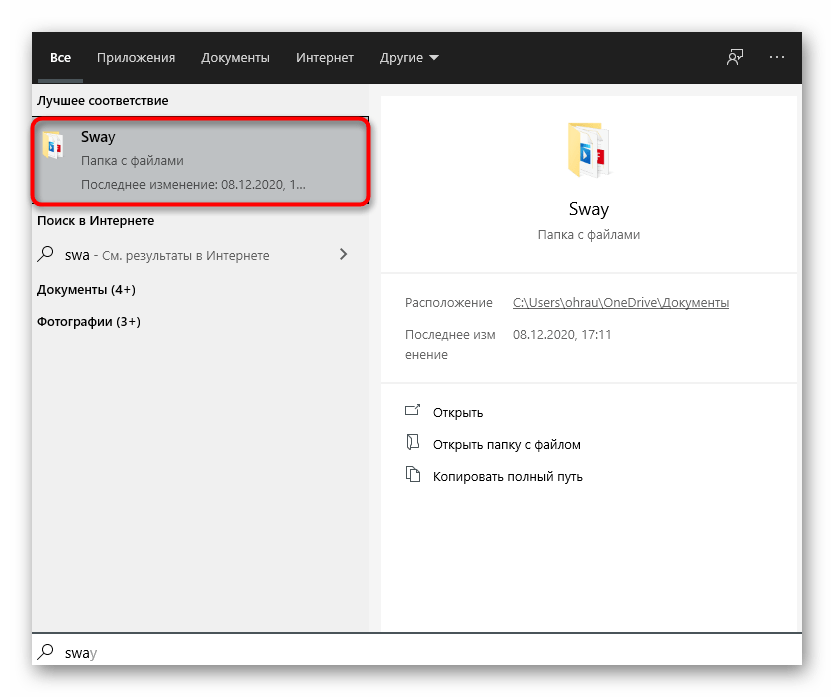Click Копировать полный путь action text
Screen dimensions: 834x697
(507, 476)
